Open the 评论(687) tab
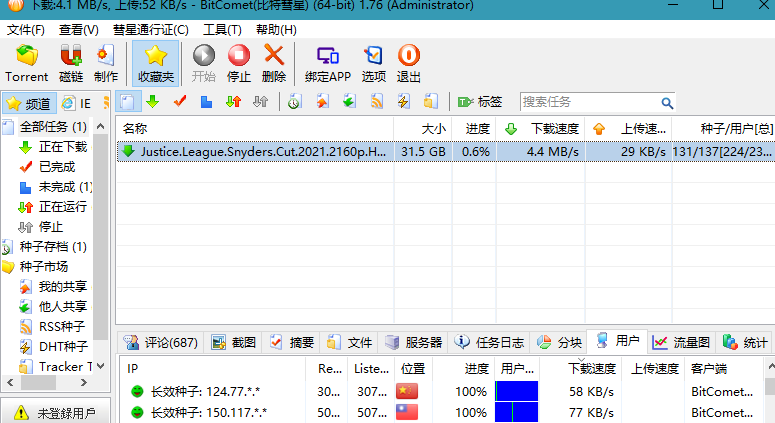775x423 pixels. (x=161, y=342)
